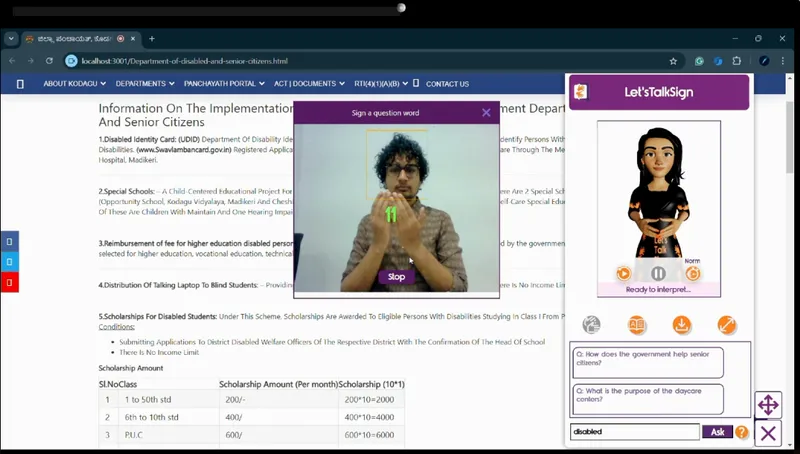
Task: Click the browser forward arrow
Action: (x=31, y=61)
